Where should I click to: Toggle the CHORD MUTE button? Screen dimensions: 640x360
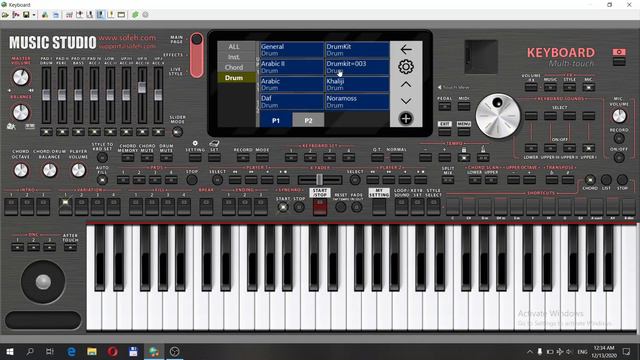pos(147,158)
